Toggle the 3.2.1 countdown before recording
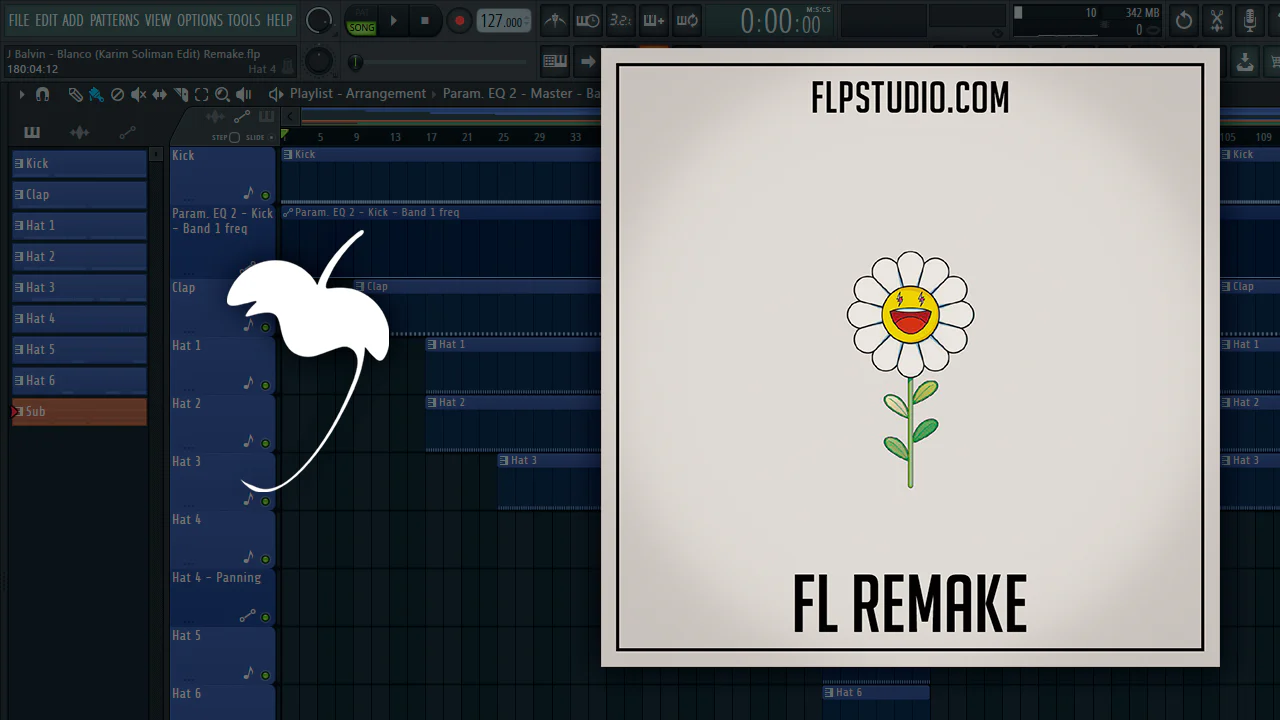The height and width of the screenshot is (720, 1280). coord(621,20)
